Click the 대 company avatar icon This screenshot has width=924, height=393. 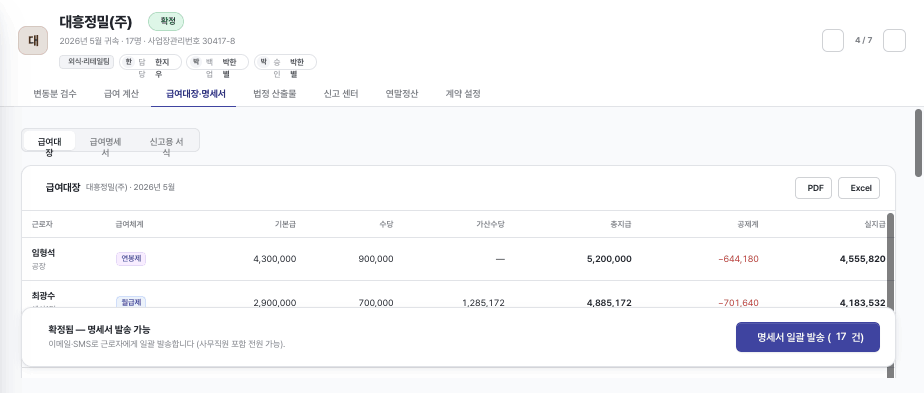[33, 41]
